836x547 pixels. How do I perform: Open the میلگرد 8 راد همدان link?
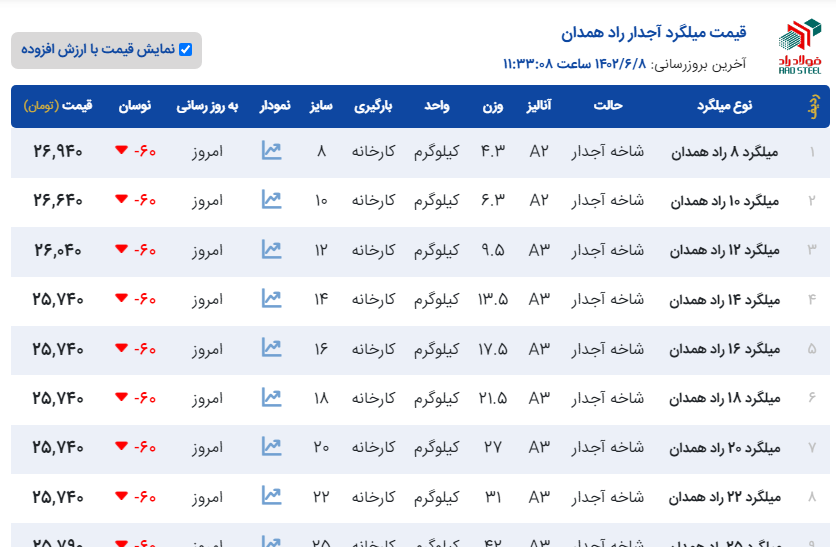point(723,152)
